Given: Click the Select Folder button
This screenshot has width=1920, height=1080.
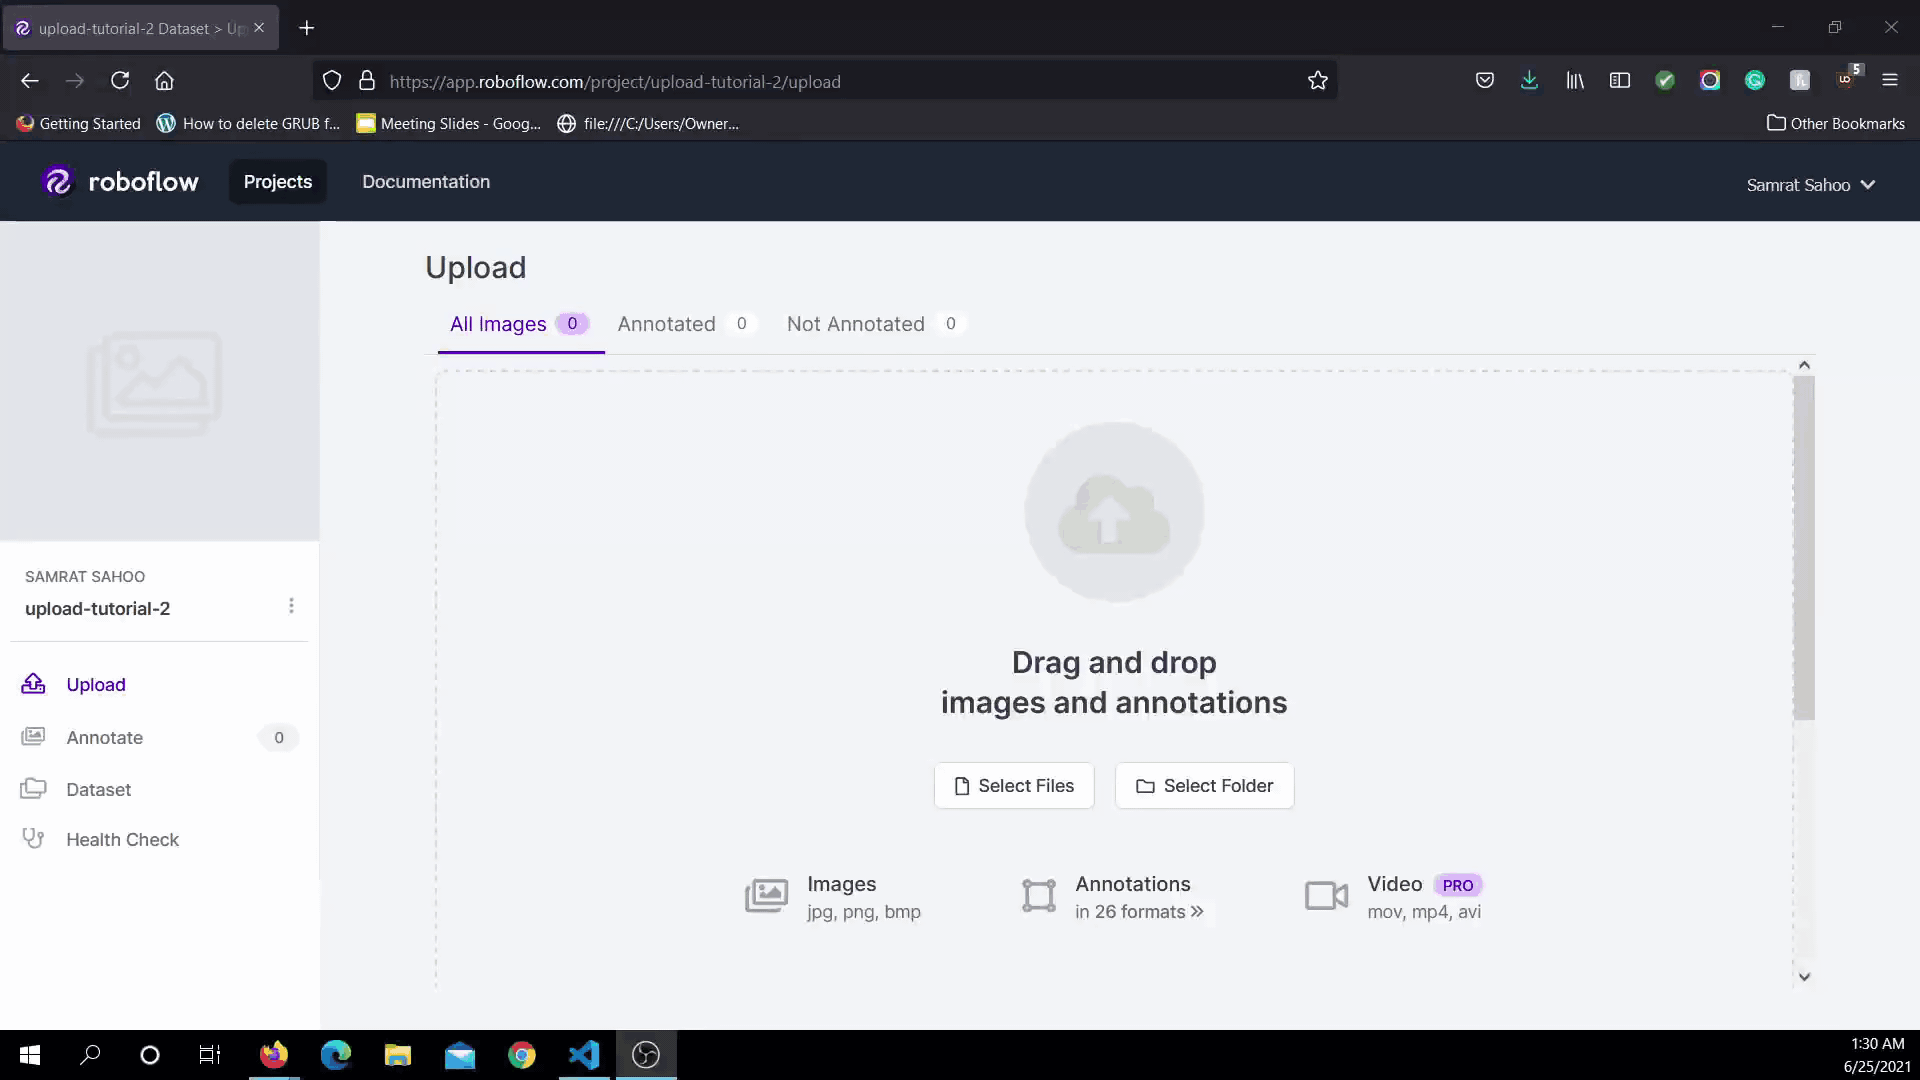Looking at the screenshot, I should point(1204,786).
